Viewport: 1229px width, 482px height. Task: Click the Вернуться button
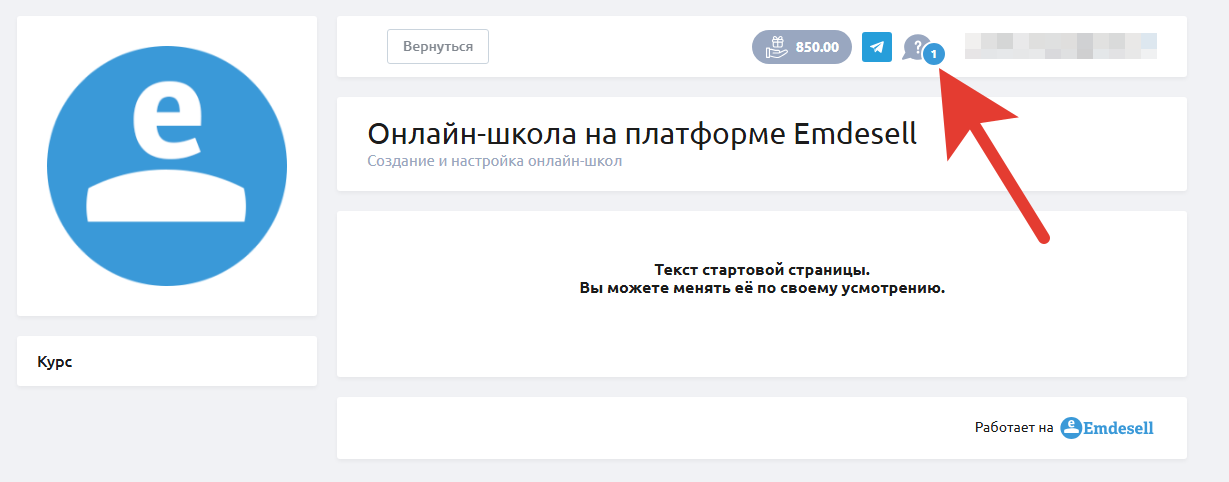[437, 47]
